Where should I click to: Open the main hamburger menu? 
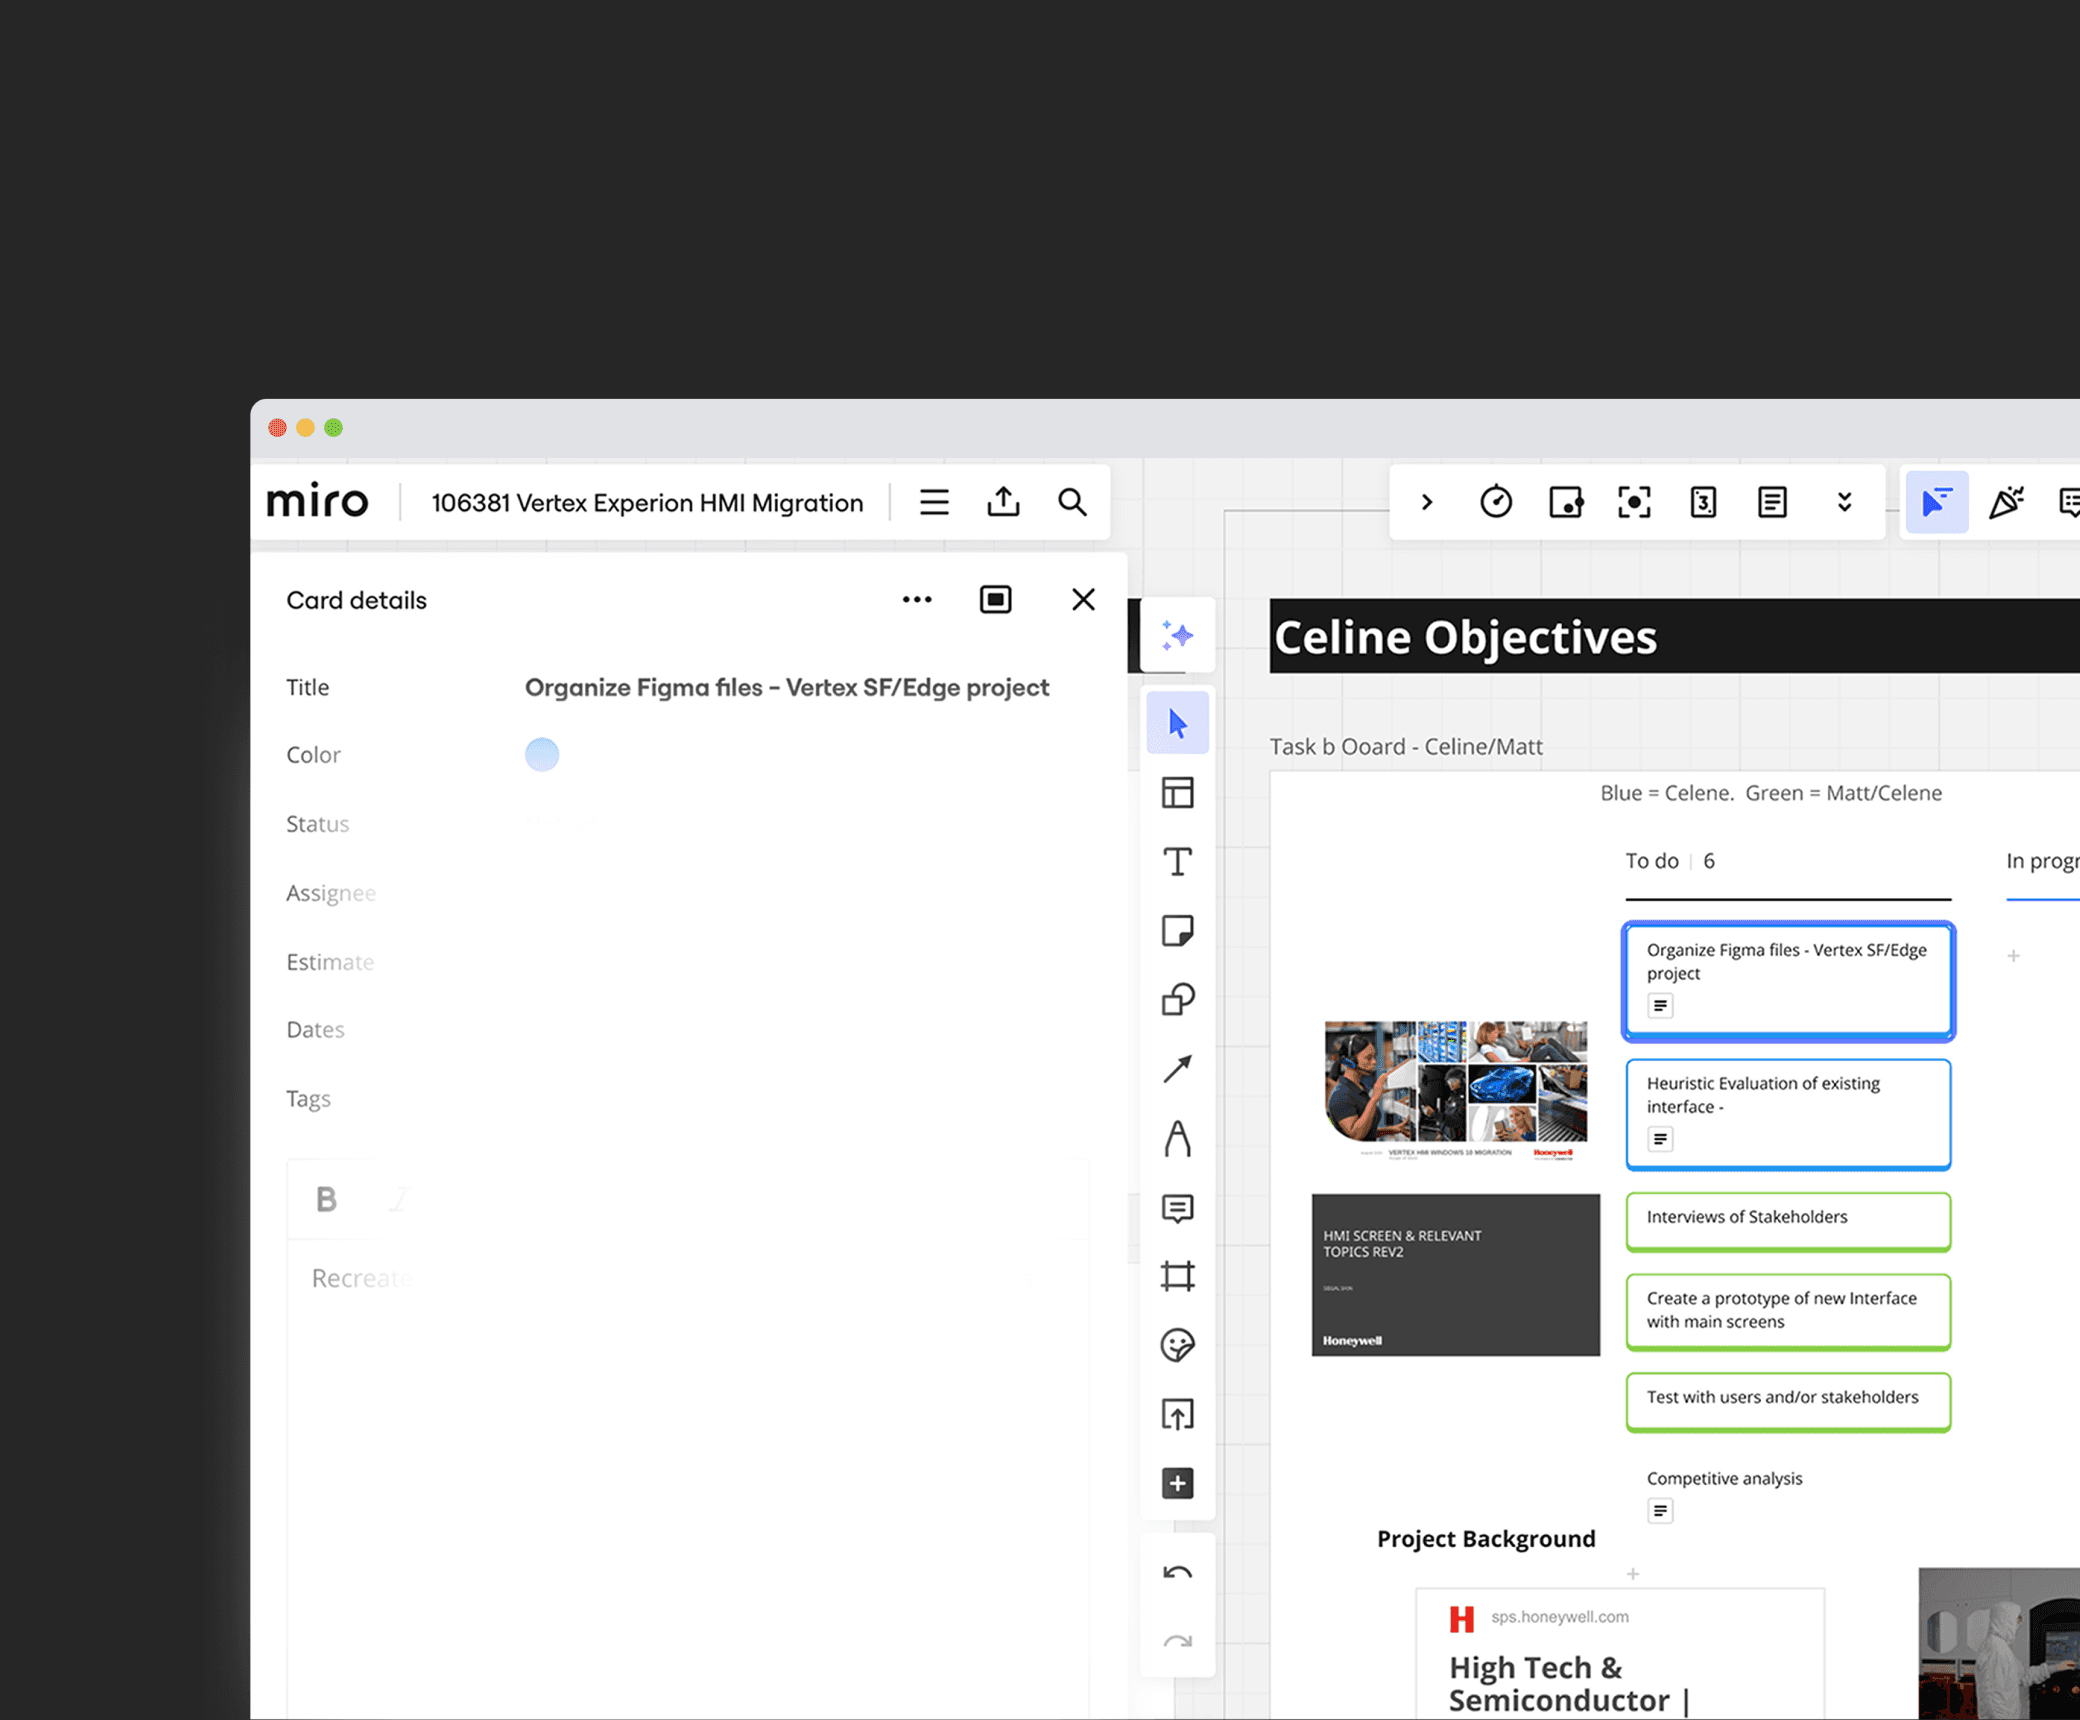[934, 502]
